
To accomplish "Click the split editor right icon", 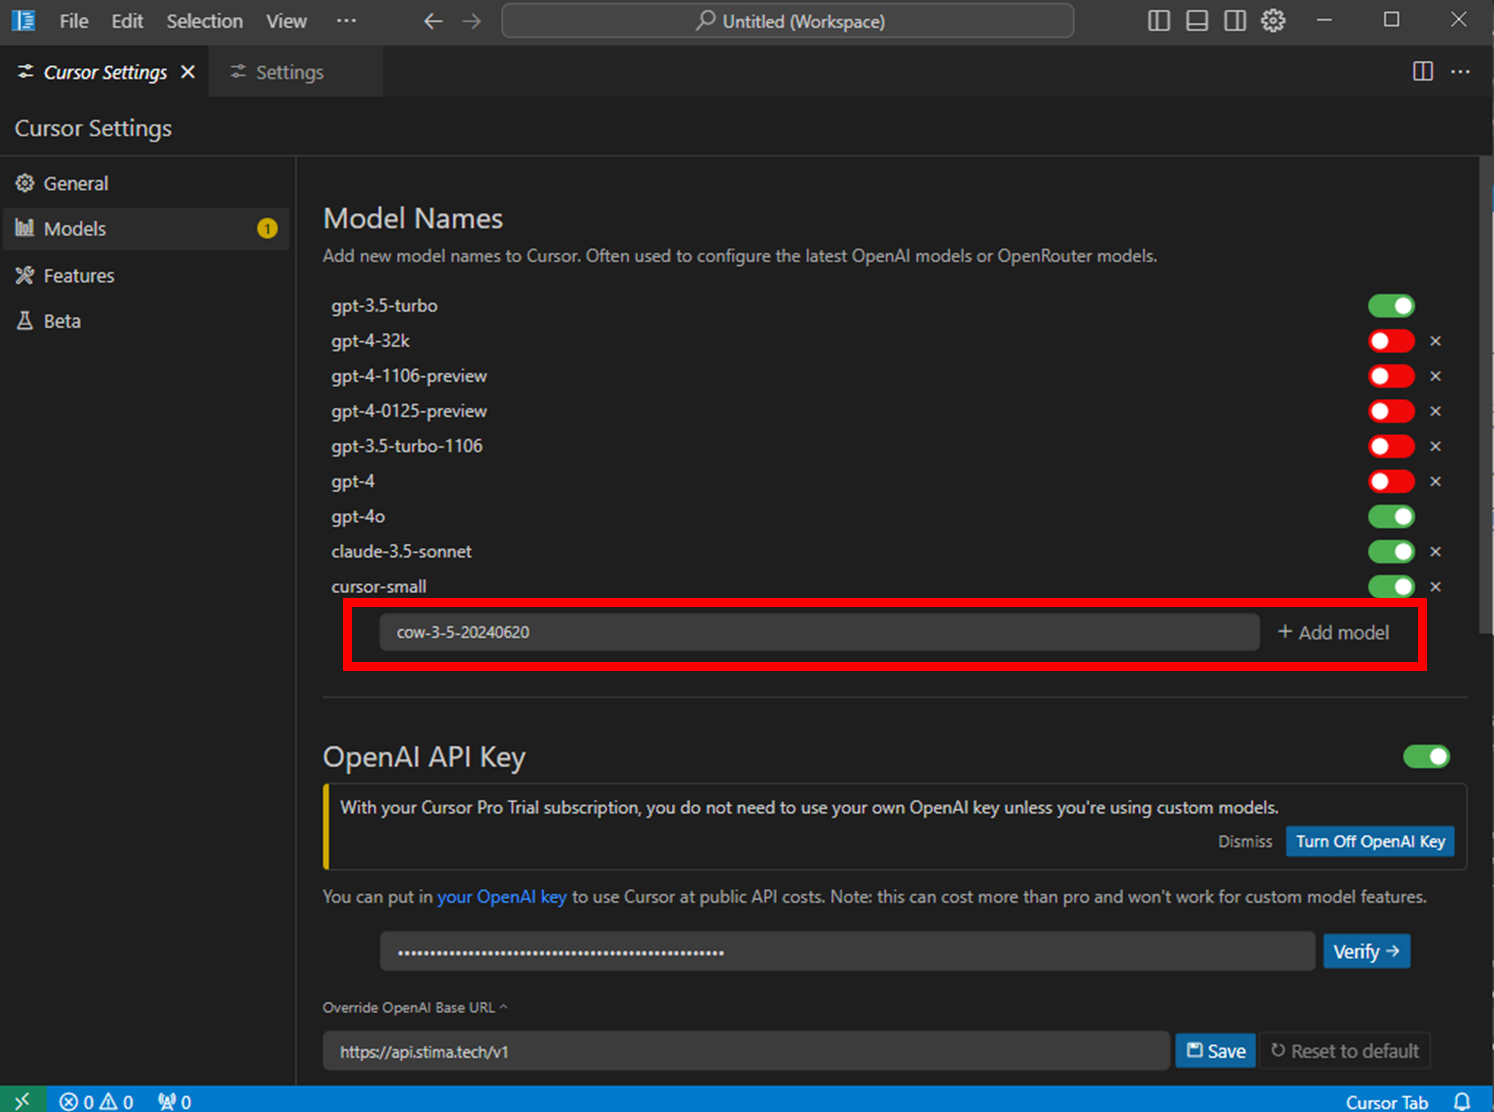I will pos(1422,71).
